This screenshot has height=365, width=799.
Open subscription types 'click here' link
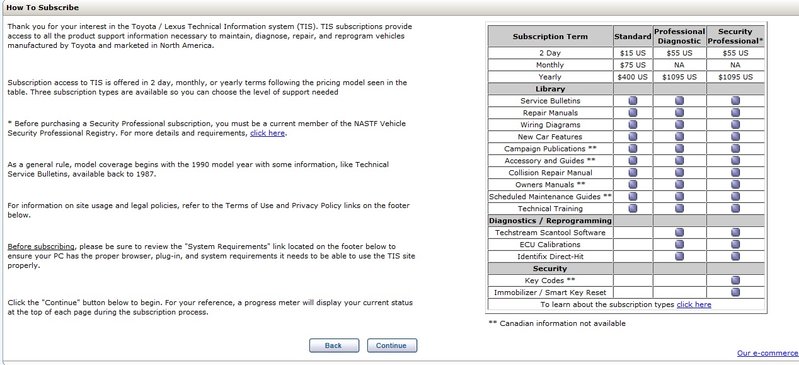point(694,304)
